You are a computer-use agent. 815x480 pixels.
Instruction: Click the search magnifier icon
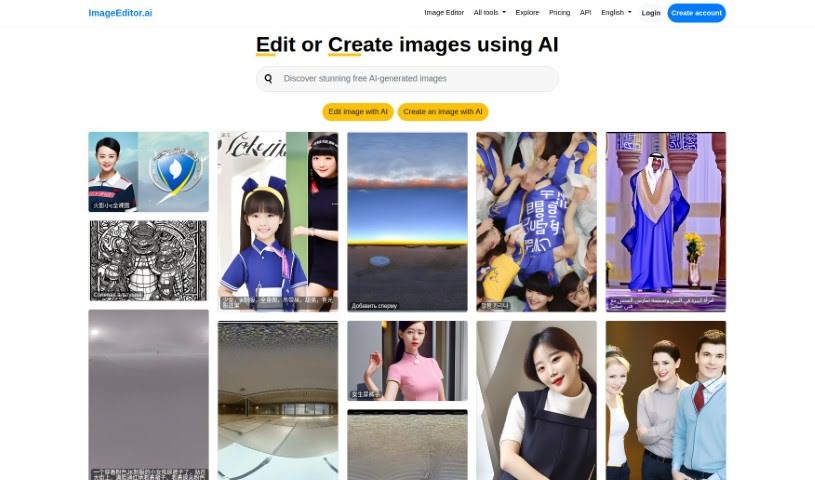(x=268, y=79)
